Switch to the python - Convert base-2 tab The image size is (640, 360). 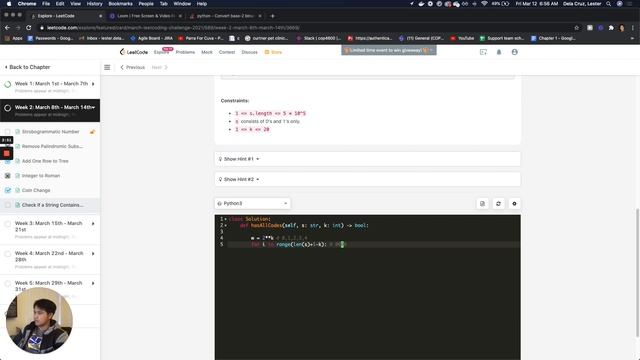[x=225, y=16]
